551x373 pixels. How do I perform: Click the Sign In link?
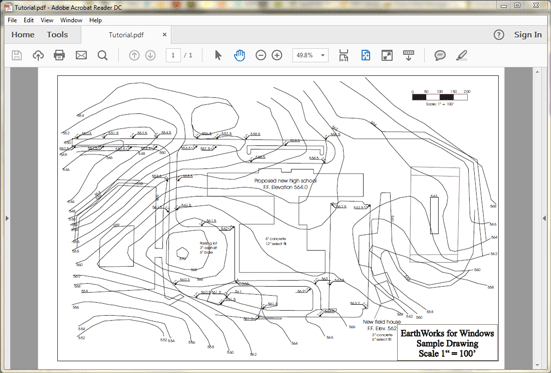[x=528, y=34]
